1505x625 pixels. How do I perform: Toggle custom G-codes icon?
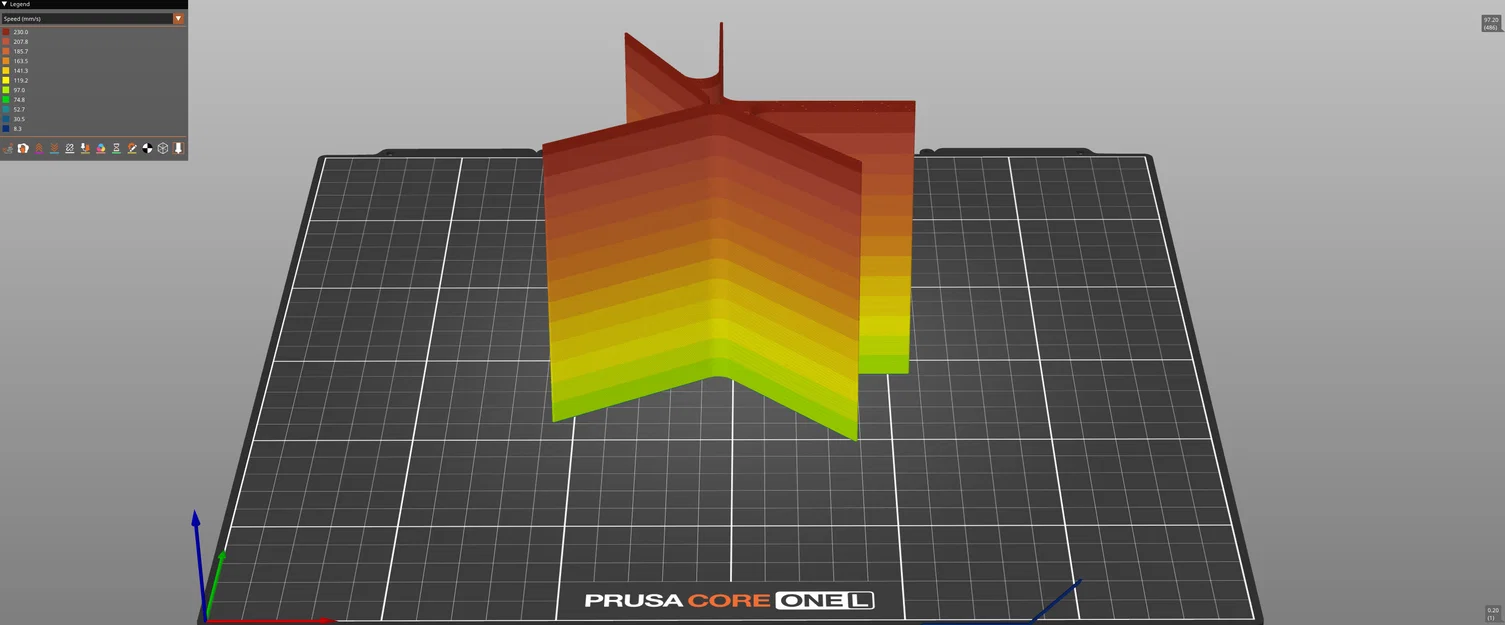[x=132, y=148]
